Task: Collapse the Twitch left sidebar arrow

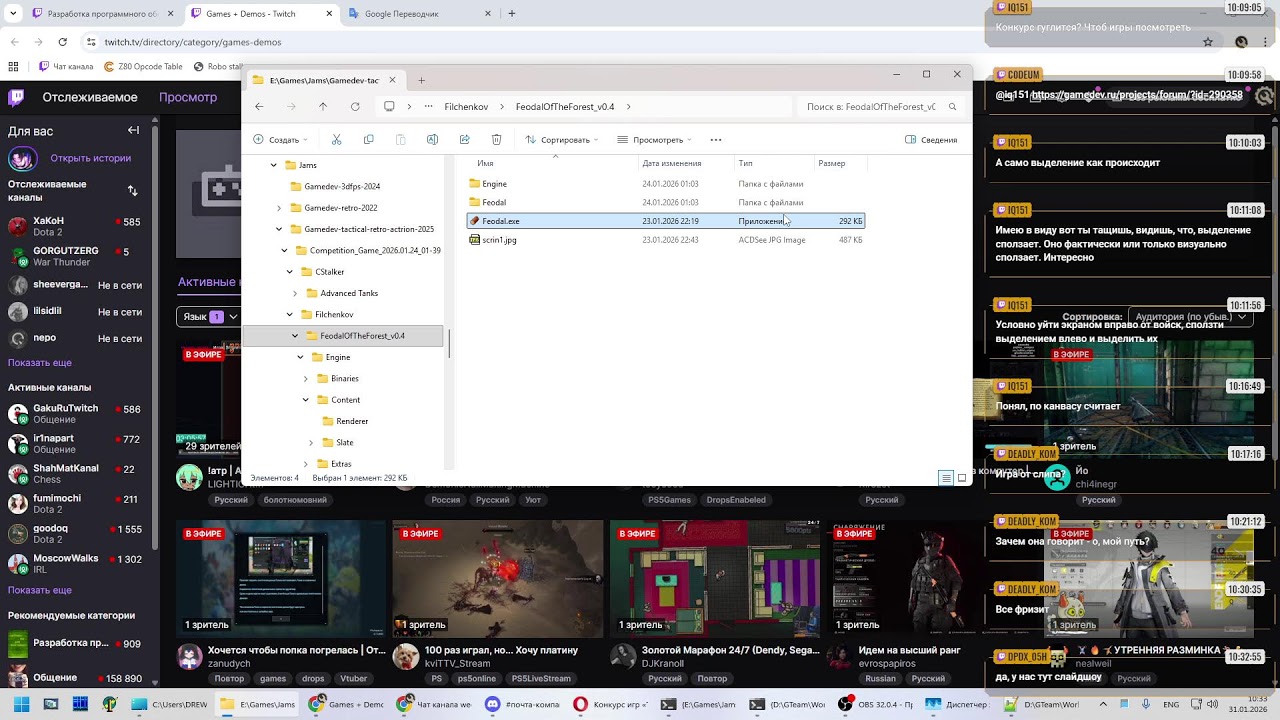Action: (x=133, y=130)
